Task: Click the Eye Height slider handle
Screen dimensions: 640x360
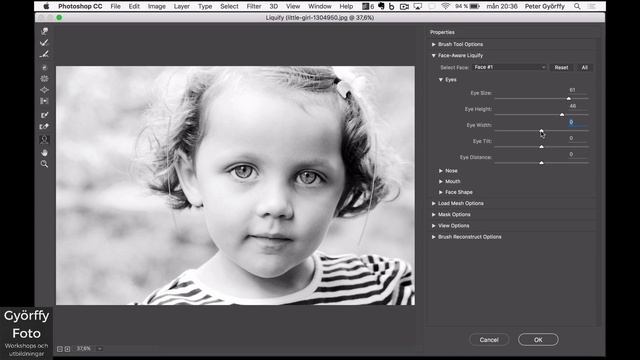Action: [562, 115]
